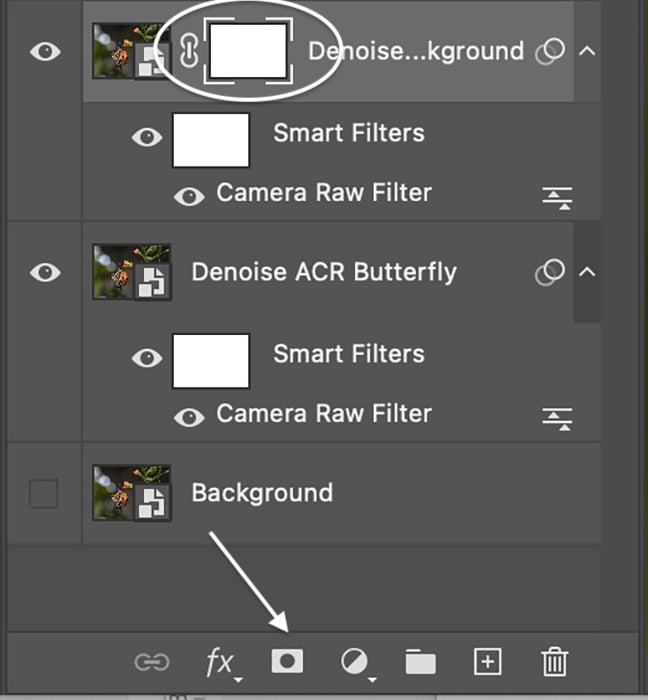Click Camera Raw Filter text under Denoise...kground
Screen dimensions: 648x700
324,193
